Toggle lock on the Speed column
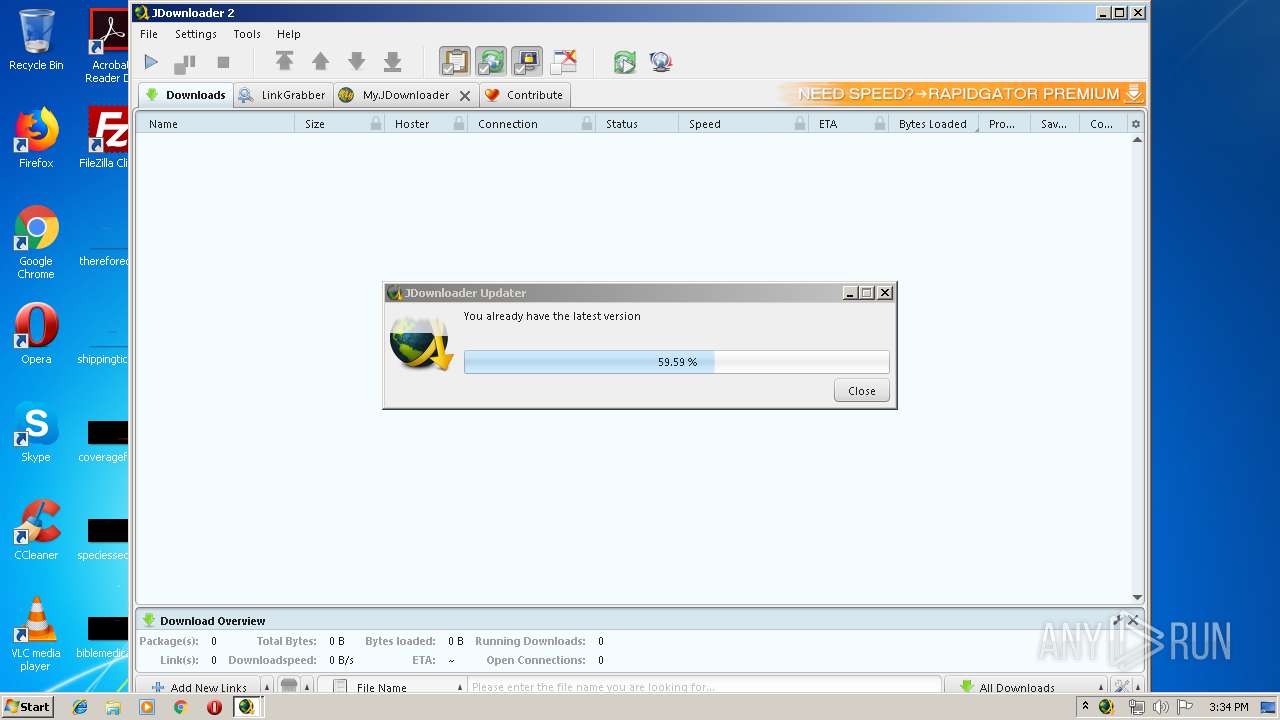This screenshot has width=1280, height=720. 800,124
